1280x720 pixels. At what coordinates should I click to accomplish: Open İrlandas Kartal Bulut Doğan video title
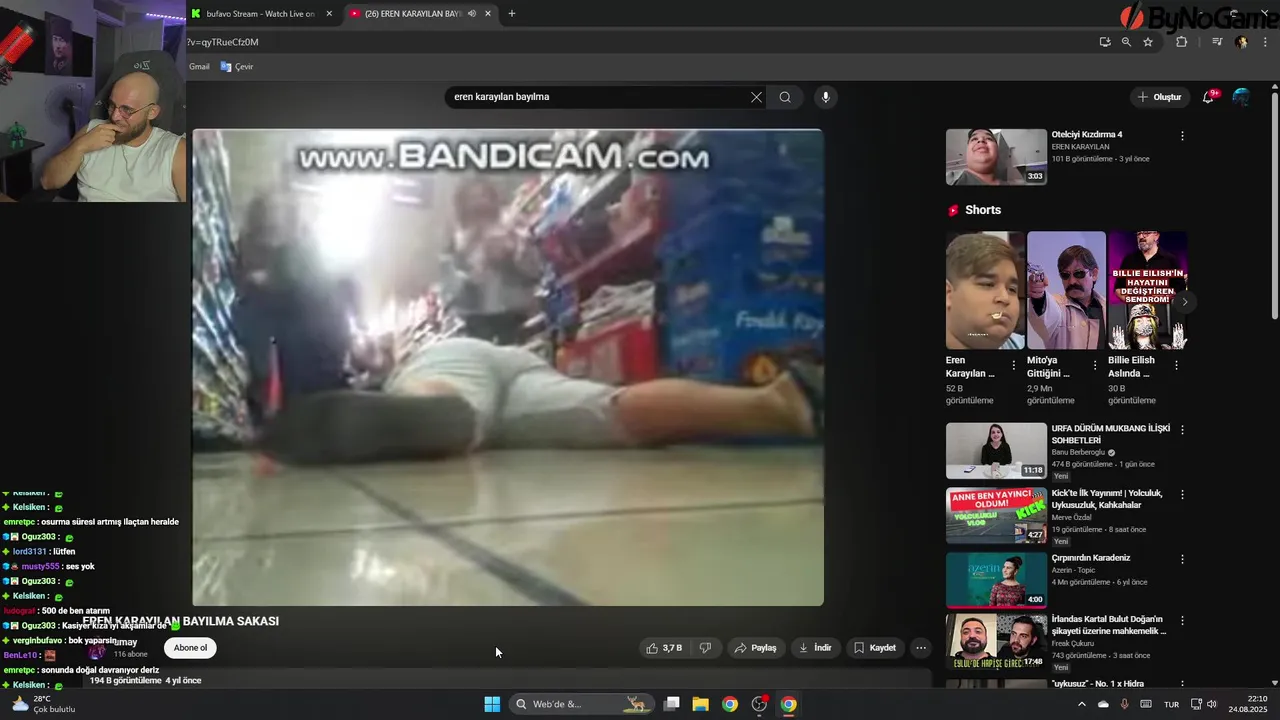click(1109, 625)
